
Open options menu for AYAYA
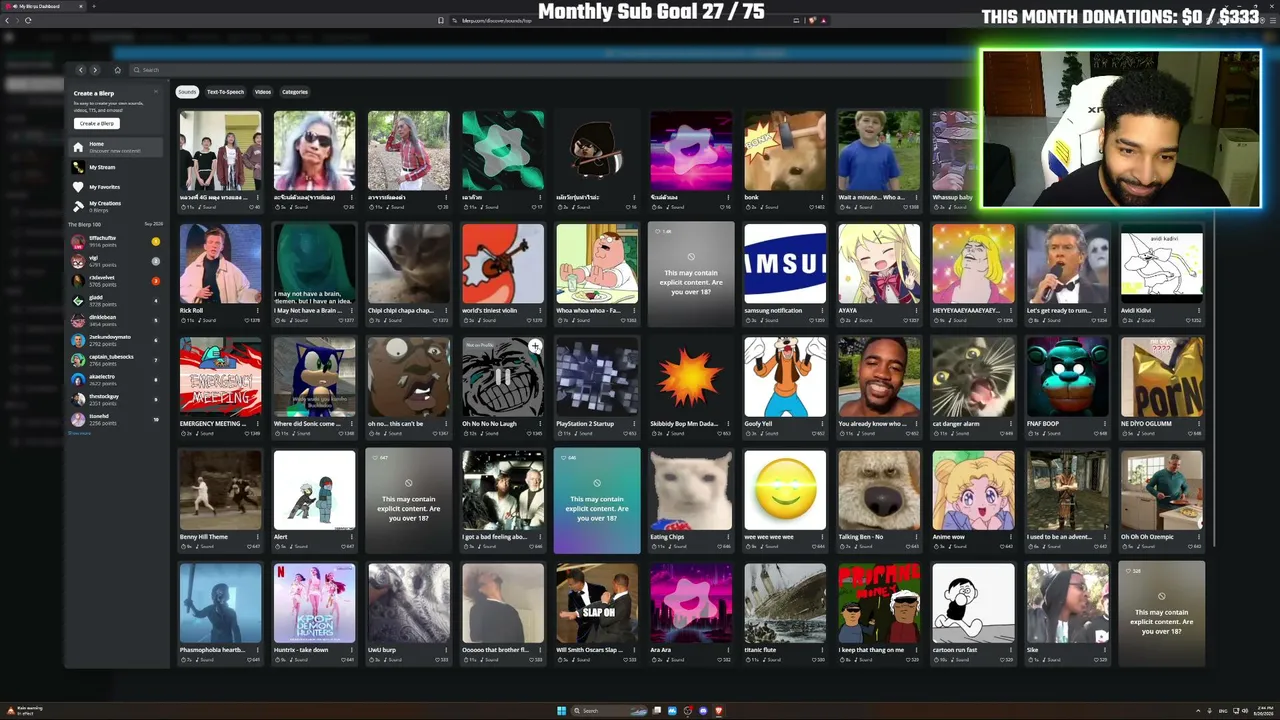916,311
